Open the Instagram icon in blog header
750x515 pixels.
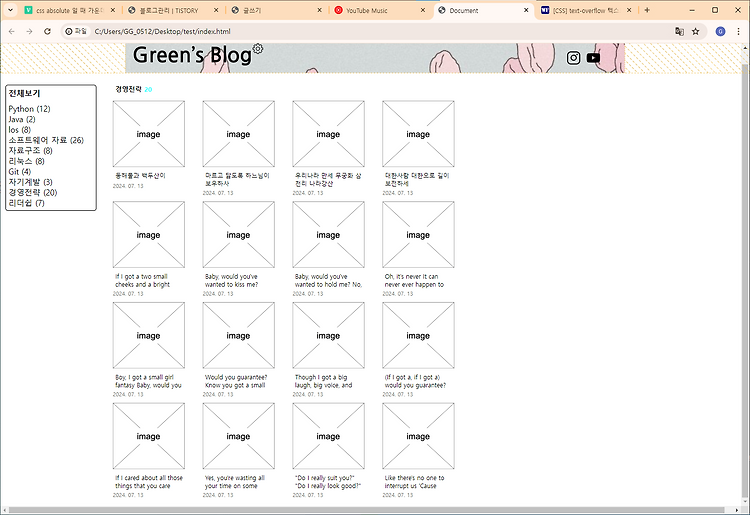point(574,58)
